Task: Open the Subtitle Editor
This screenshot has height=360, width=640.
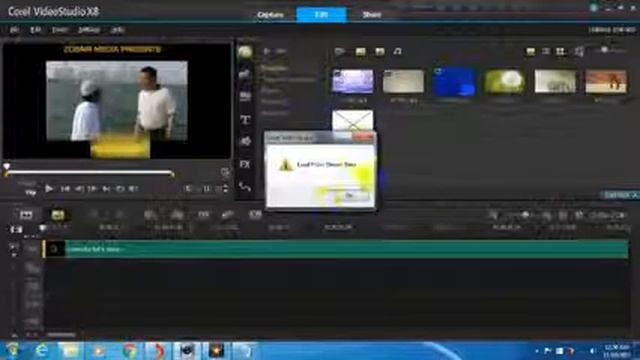Action: click(x=255, y=215)
